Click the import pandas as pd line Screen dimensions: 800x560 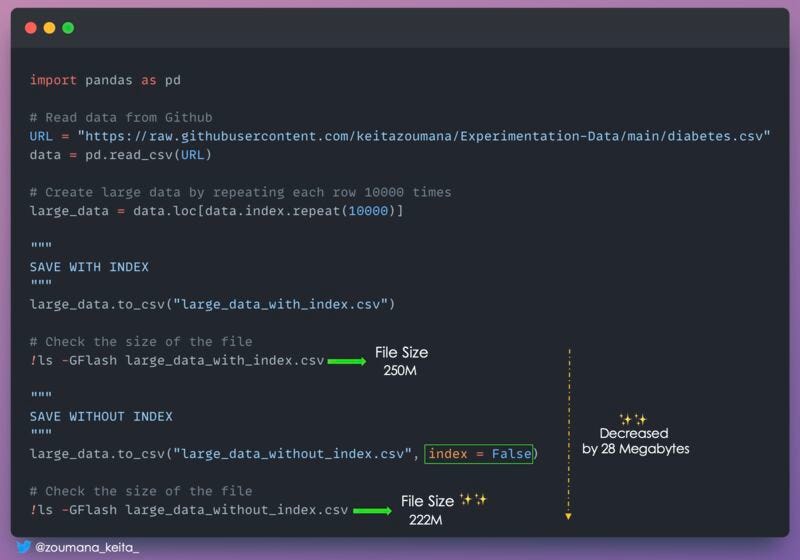[105, 79]
